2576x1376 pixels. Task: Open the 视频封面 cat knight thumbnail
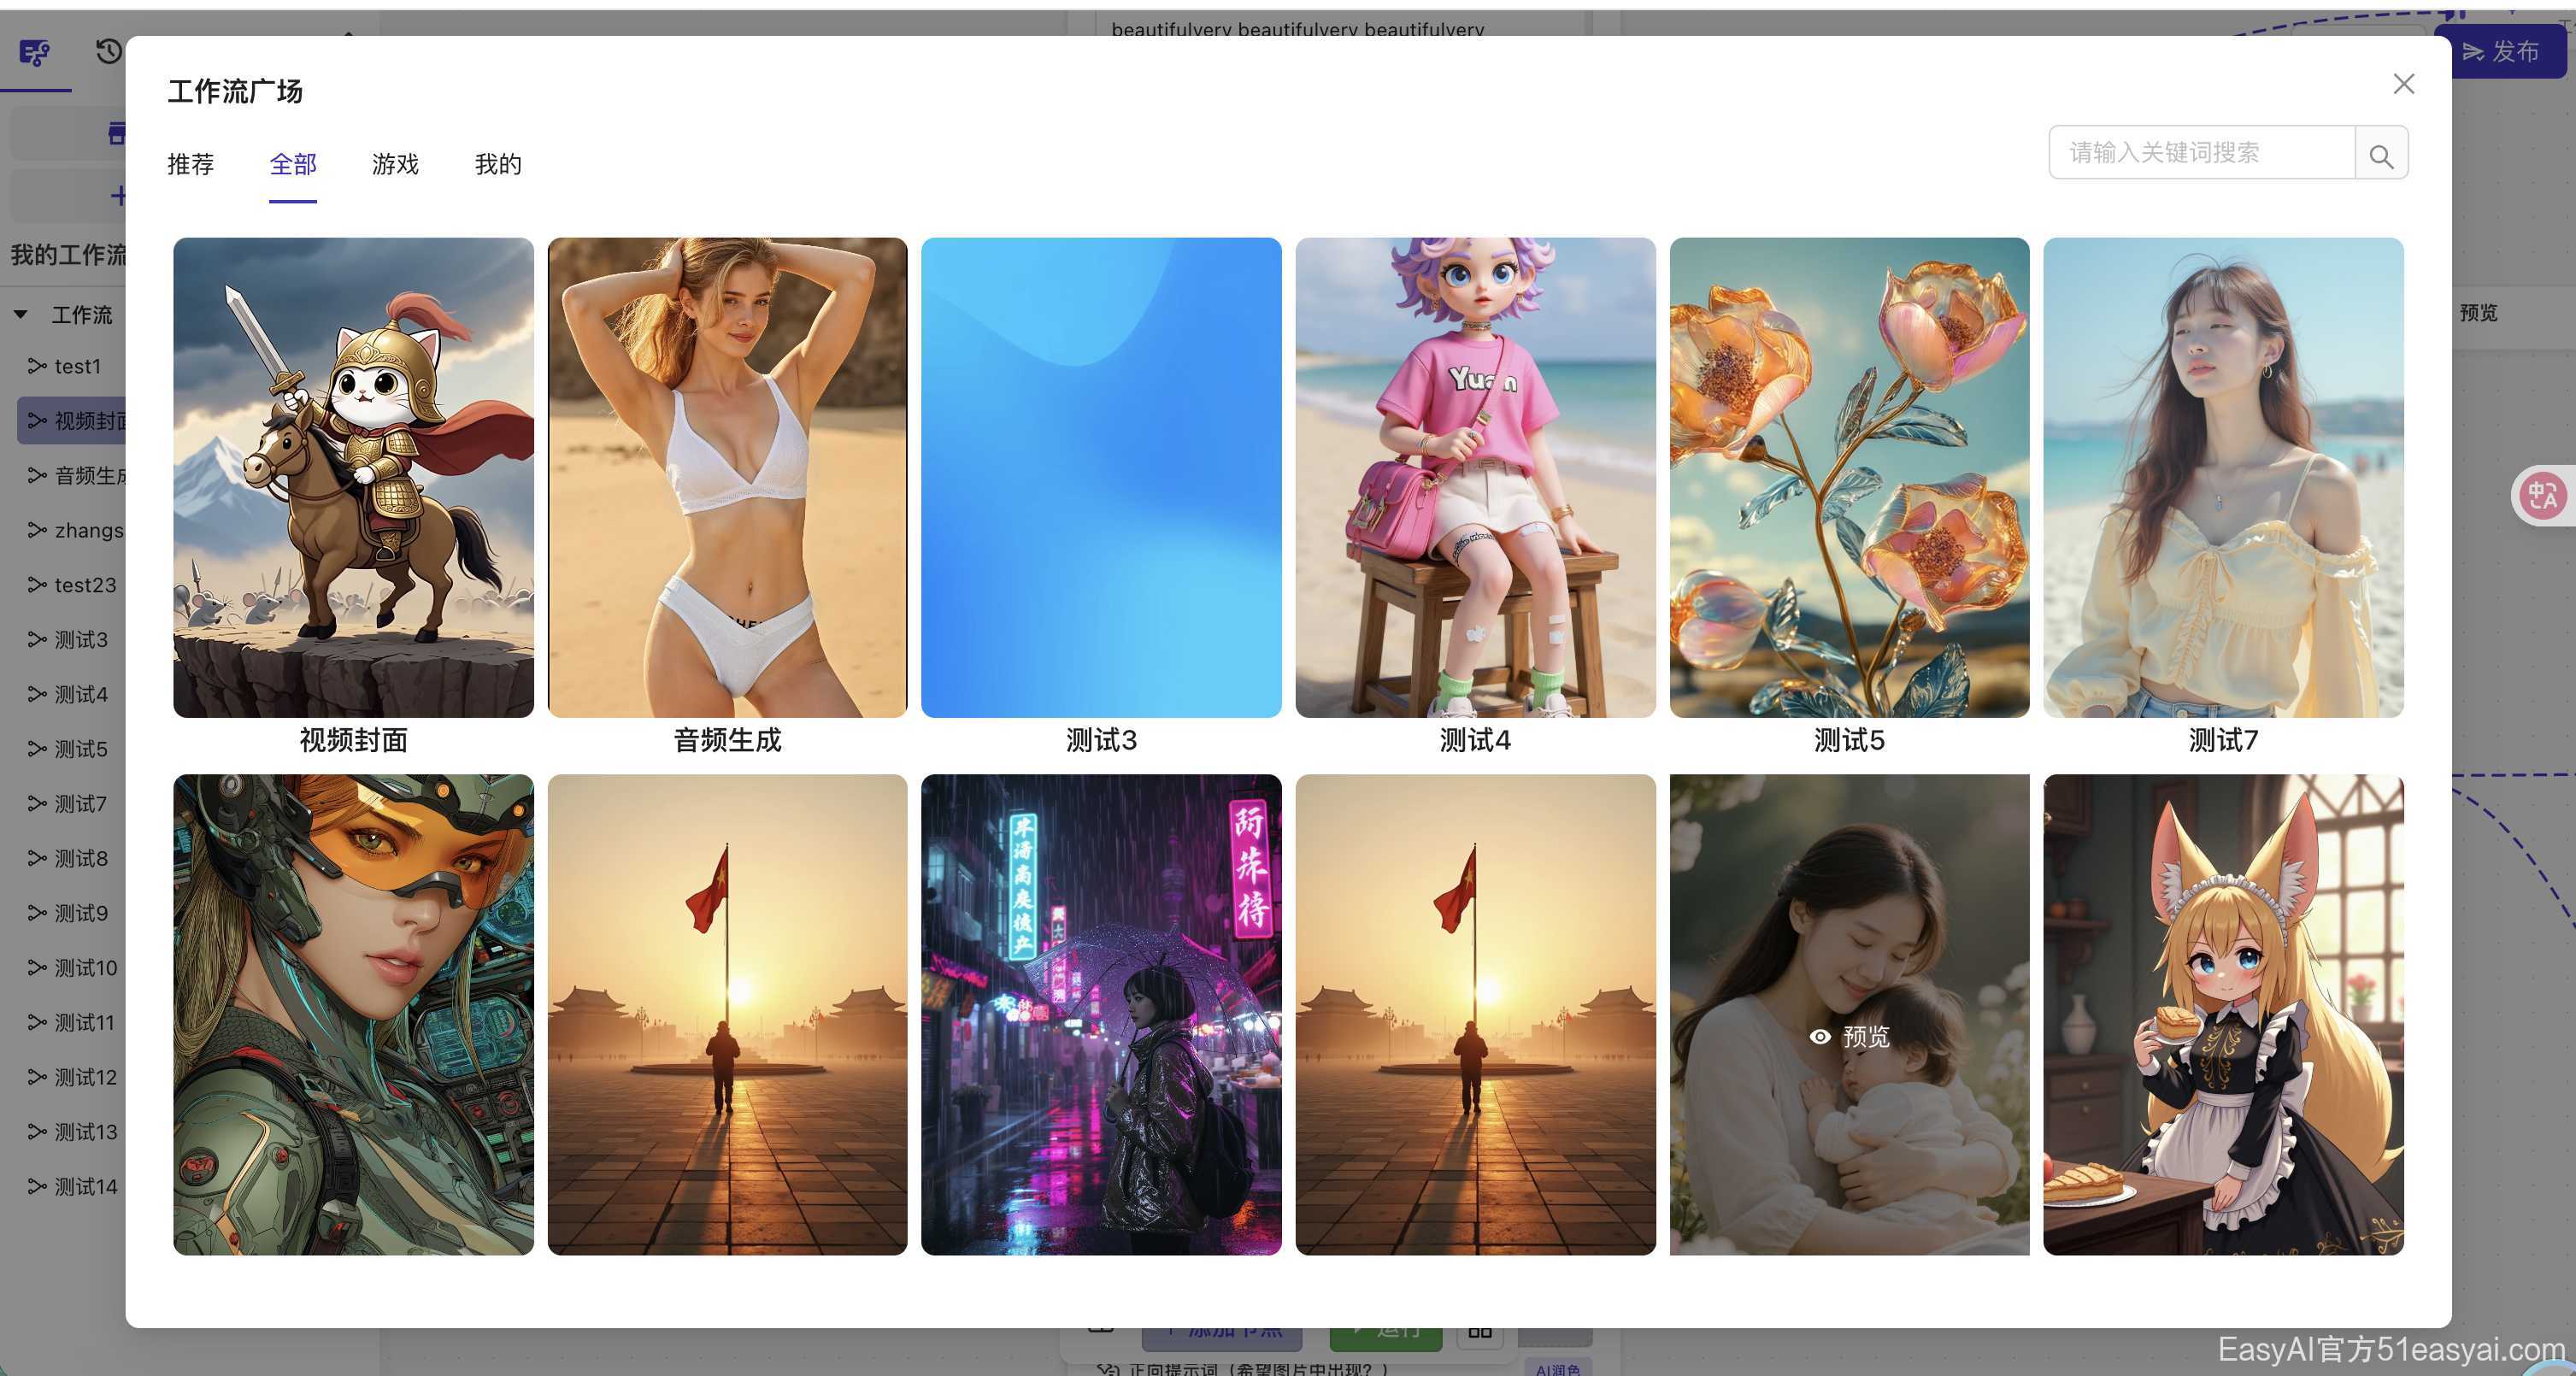coord(353,477)
